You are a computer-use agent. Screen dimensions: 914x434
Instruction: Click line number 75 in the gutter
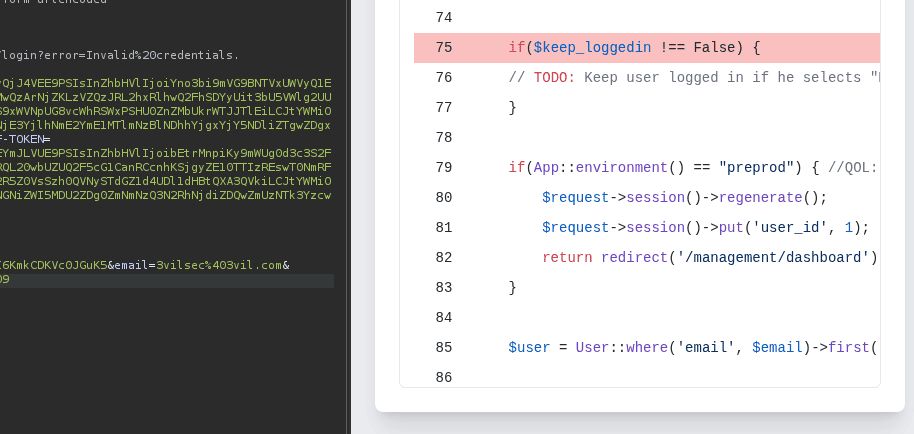[443, 47]
